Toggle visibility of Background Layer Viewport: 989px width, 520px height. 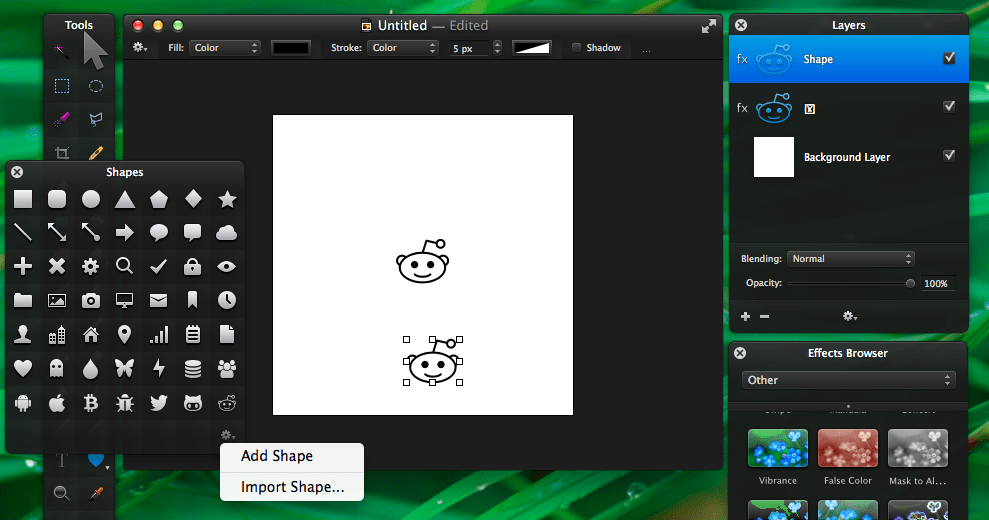tap(949, 155)
